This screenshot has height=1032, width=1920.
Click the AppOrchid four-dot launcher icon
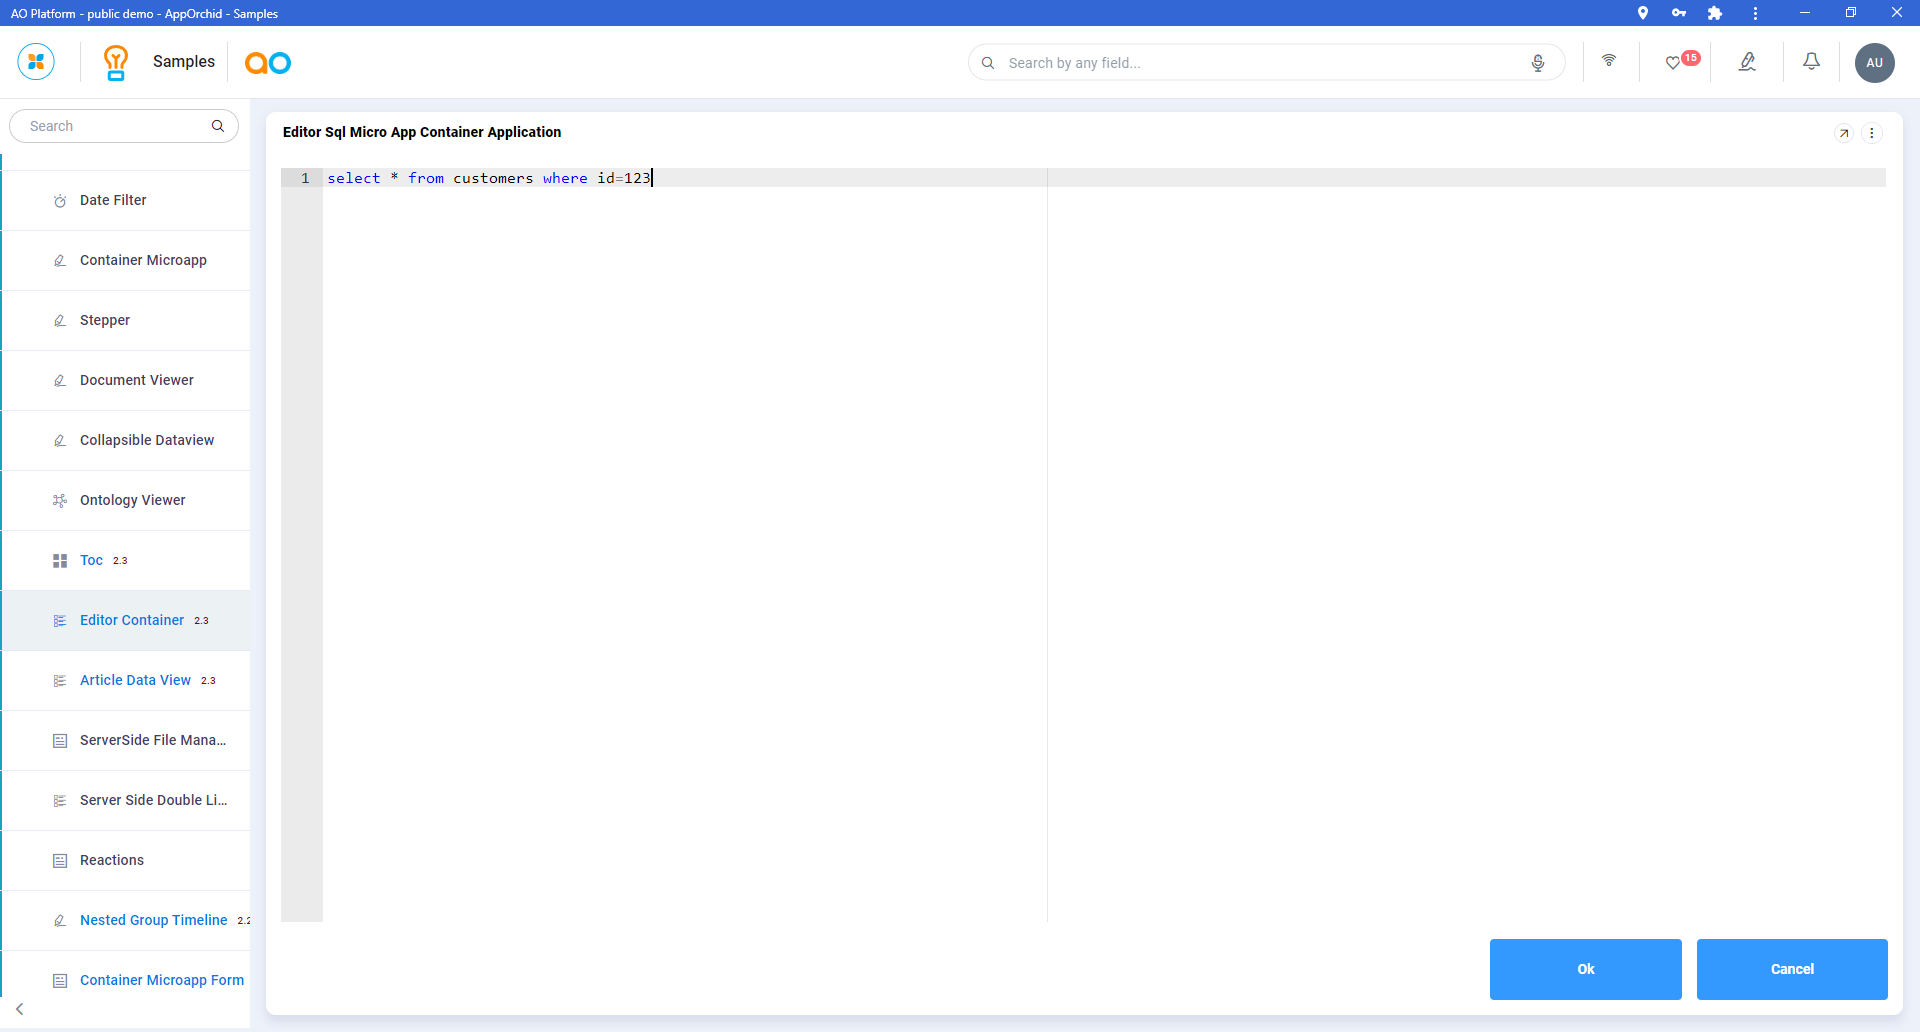coord(36,62)
